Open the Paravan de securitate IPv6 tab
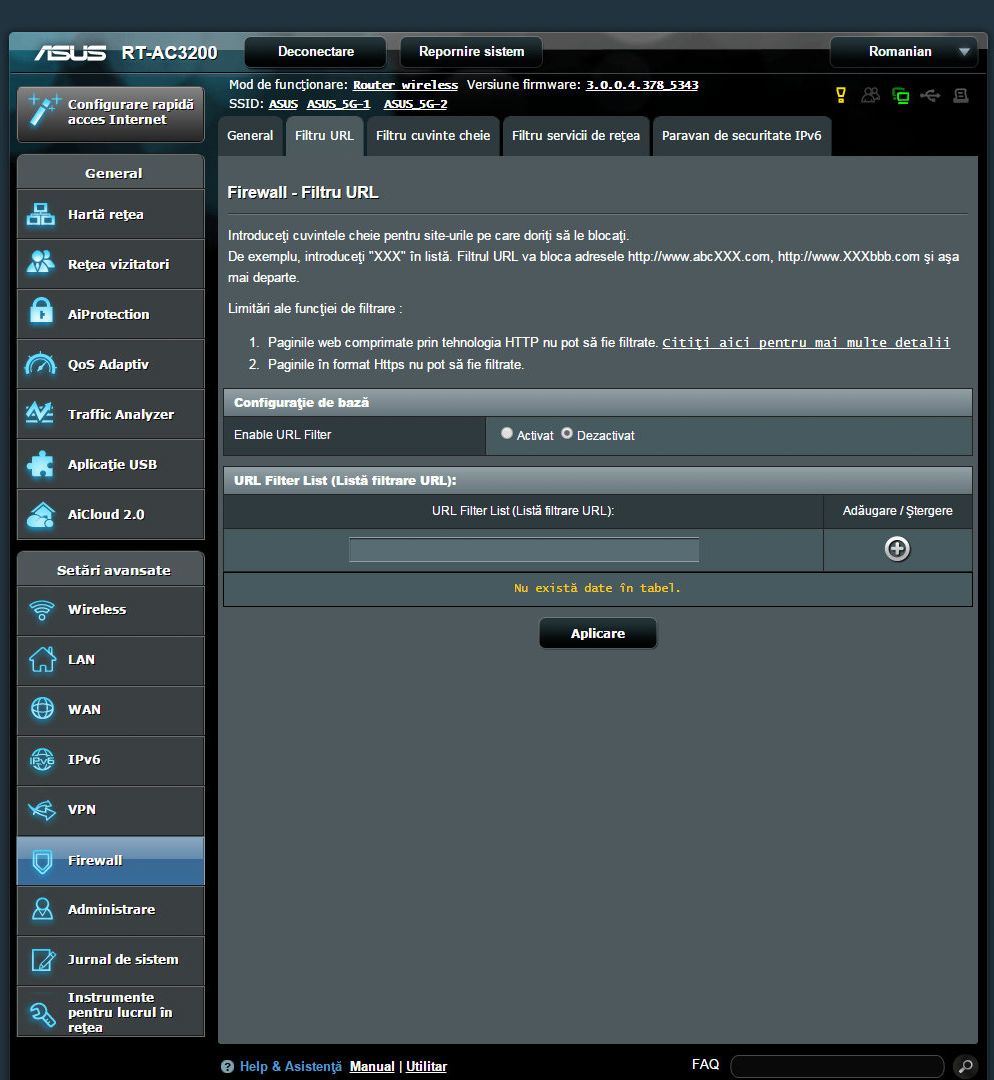Image resolution: width=994 pixels, height=1080 pixels. (x=741, y=136)
